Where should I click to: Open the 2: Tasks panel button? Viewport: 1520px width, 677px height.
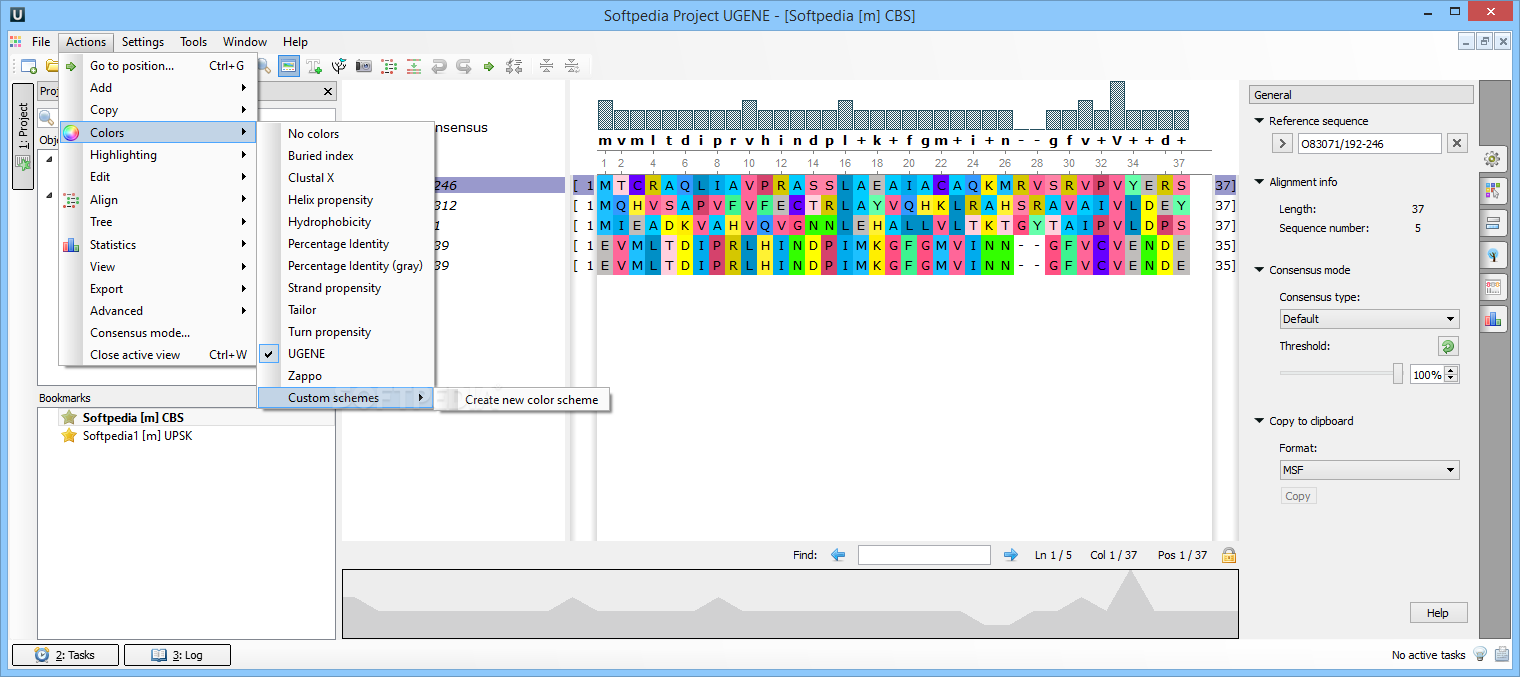coord(65,655)
